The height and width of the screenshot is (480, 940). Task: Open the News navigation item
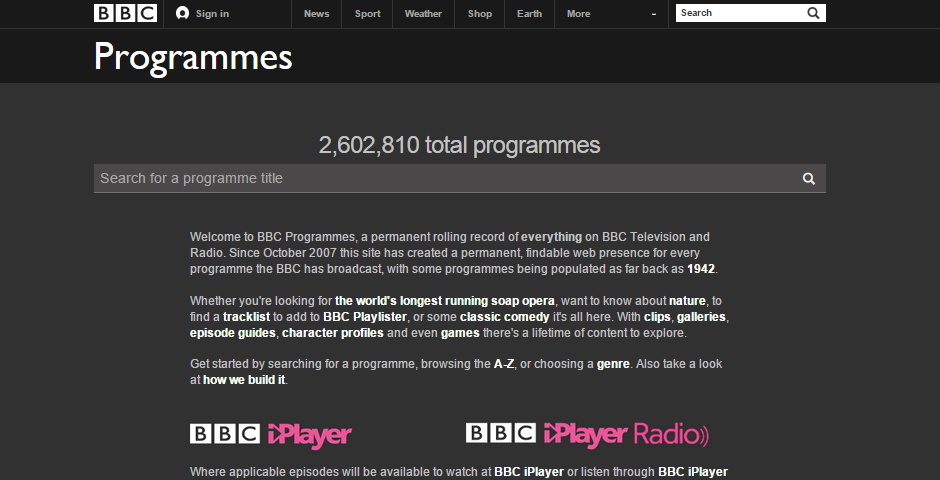click(x=317, y=14)
